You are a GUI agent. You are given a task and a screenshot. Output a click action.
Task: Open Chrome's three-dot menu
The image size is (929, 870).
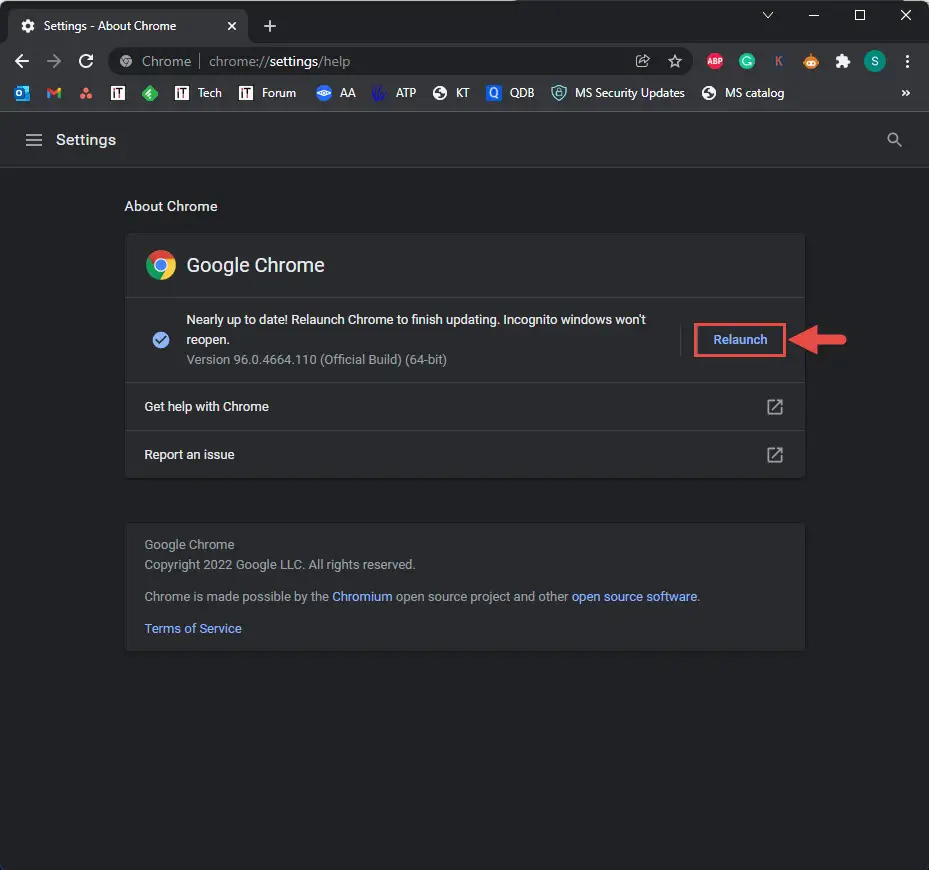click(x=907, y=61)
